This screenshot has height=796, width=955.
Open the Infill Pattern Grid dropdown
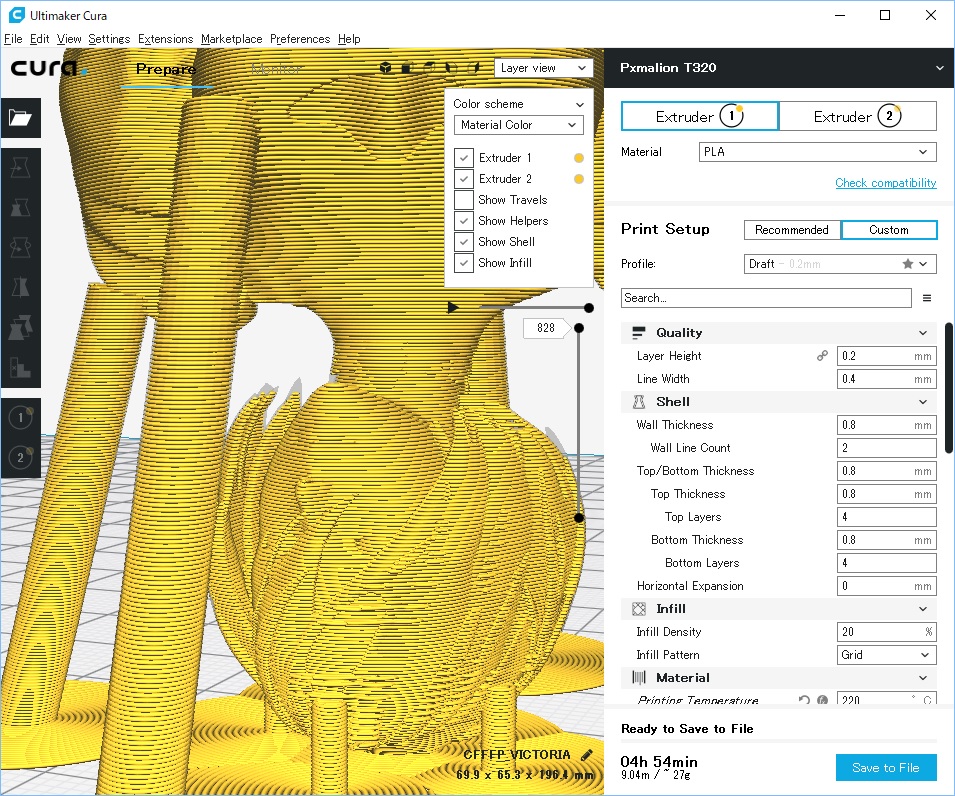tap(887, 655)
